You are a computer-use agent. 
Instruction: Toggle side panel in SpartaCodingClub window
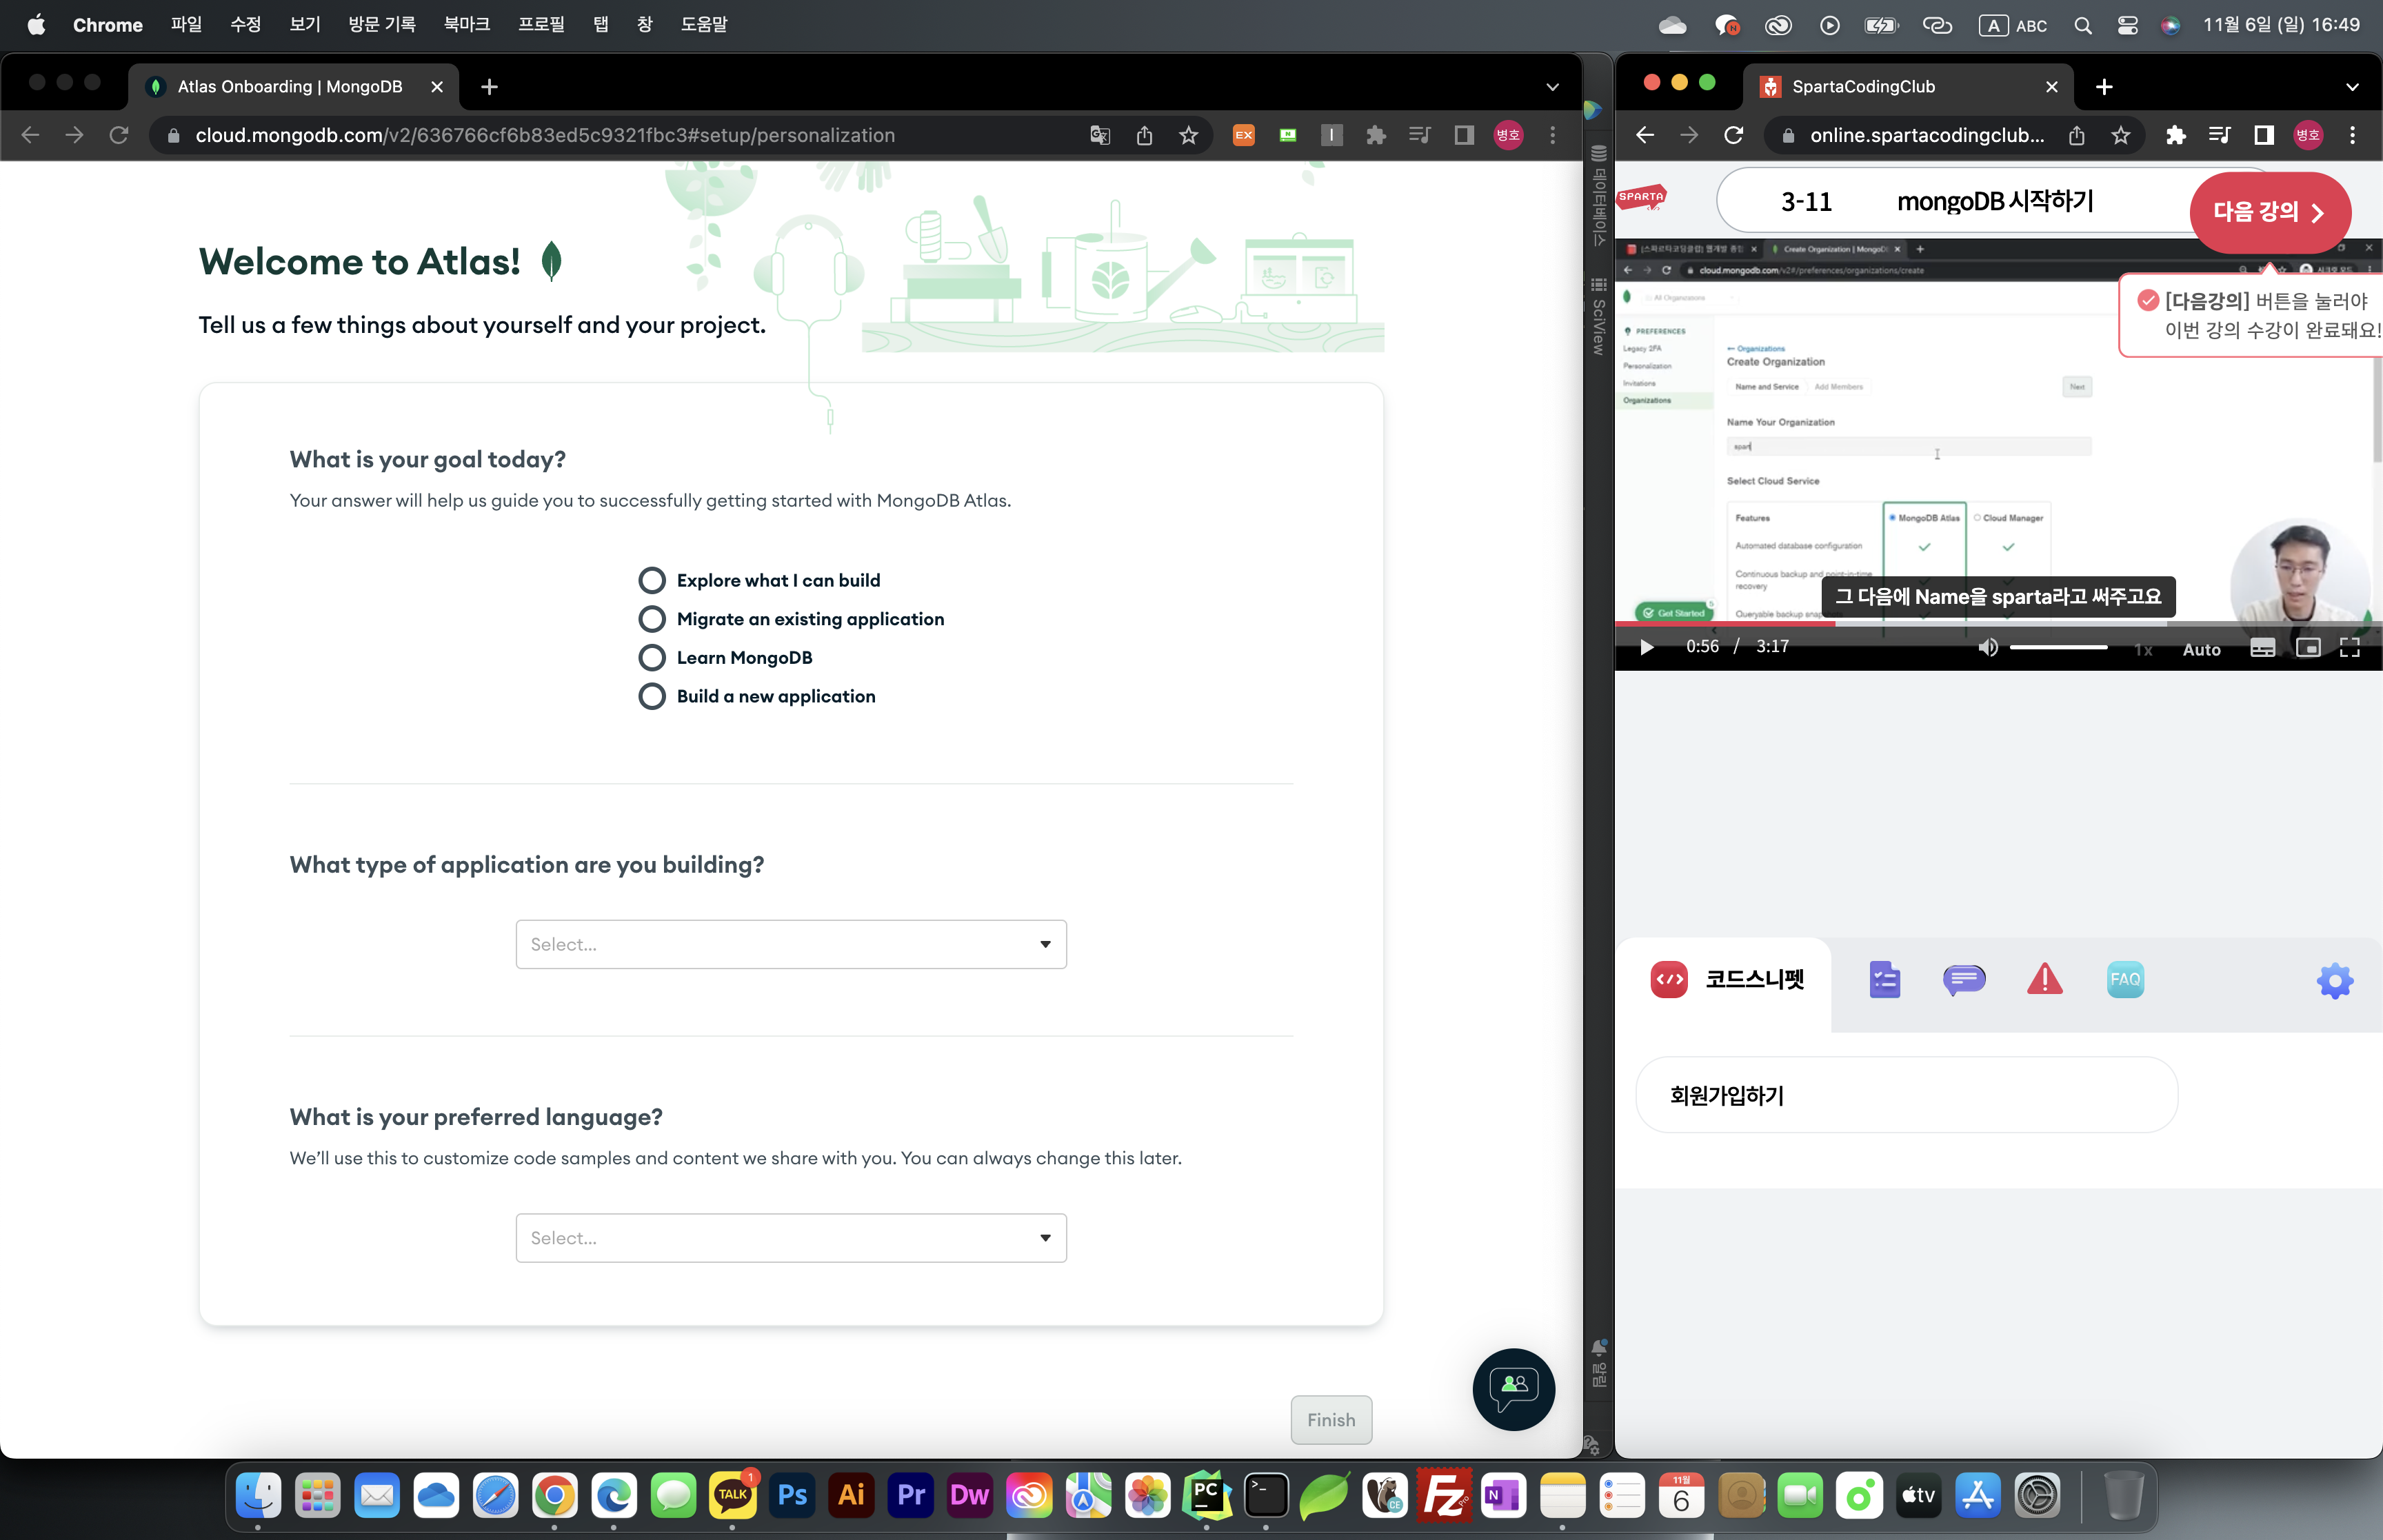point(2264,135)
